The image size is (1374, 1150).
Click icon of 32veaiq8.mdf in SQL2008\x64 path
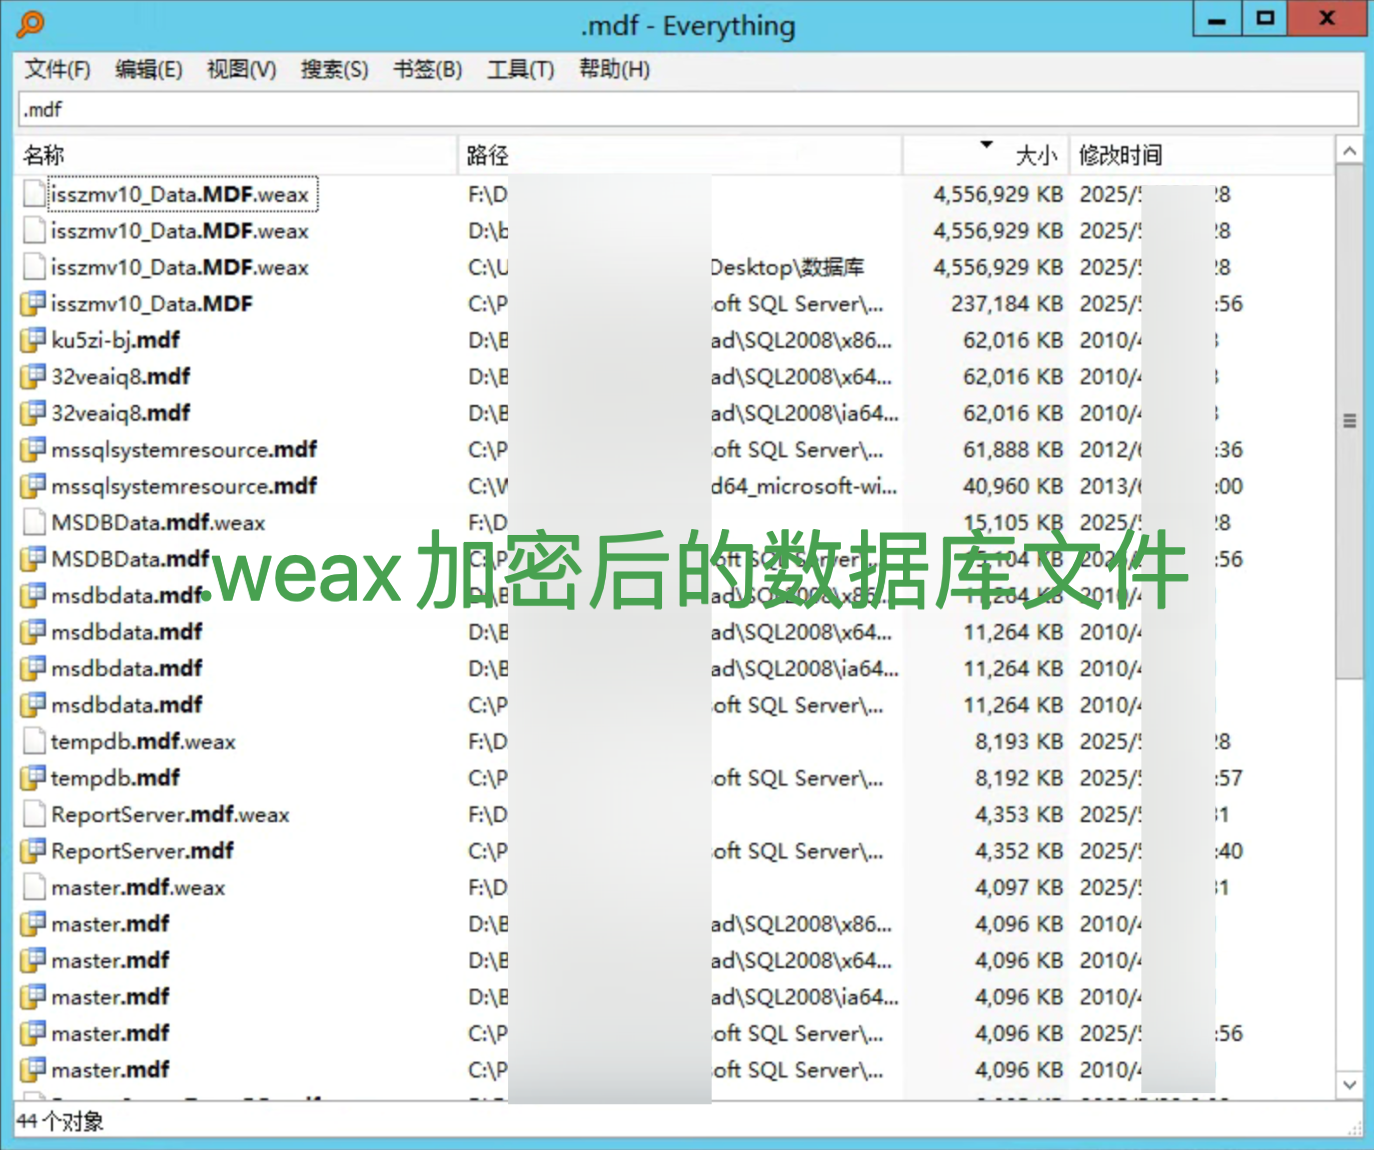pos(34,376)
